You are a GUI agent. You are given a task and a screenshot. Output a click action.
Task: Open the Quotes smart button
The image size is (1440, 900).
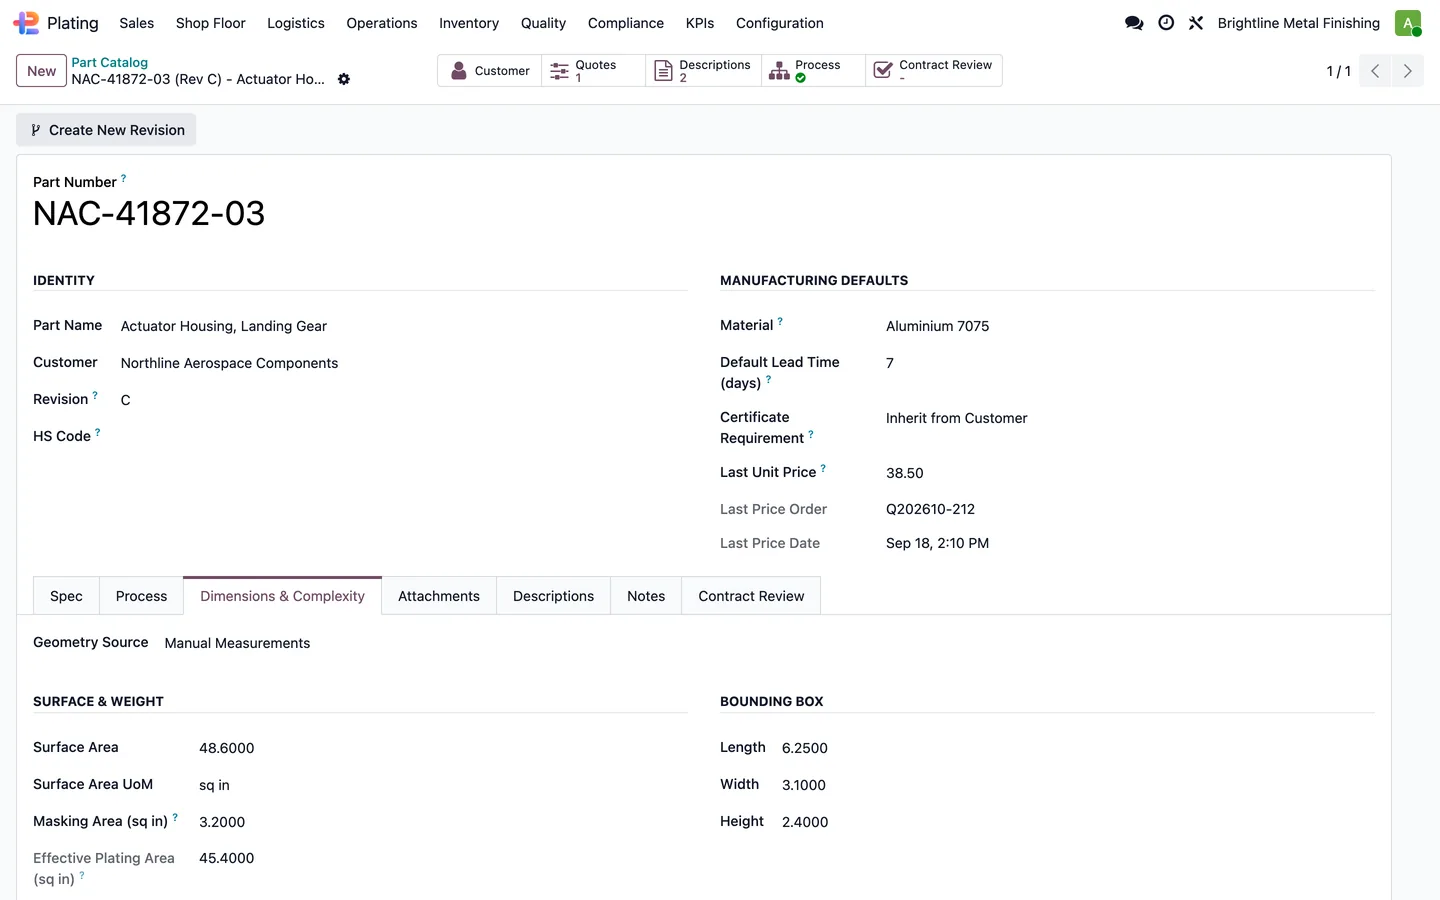pos(594,71)
